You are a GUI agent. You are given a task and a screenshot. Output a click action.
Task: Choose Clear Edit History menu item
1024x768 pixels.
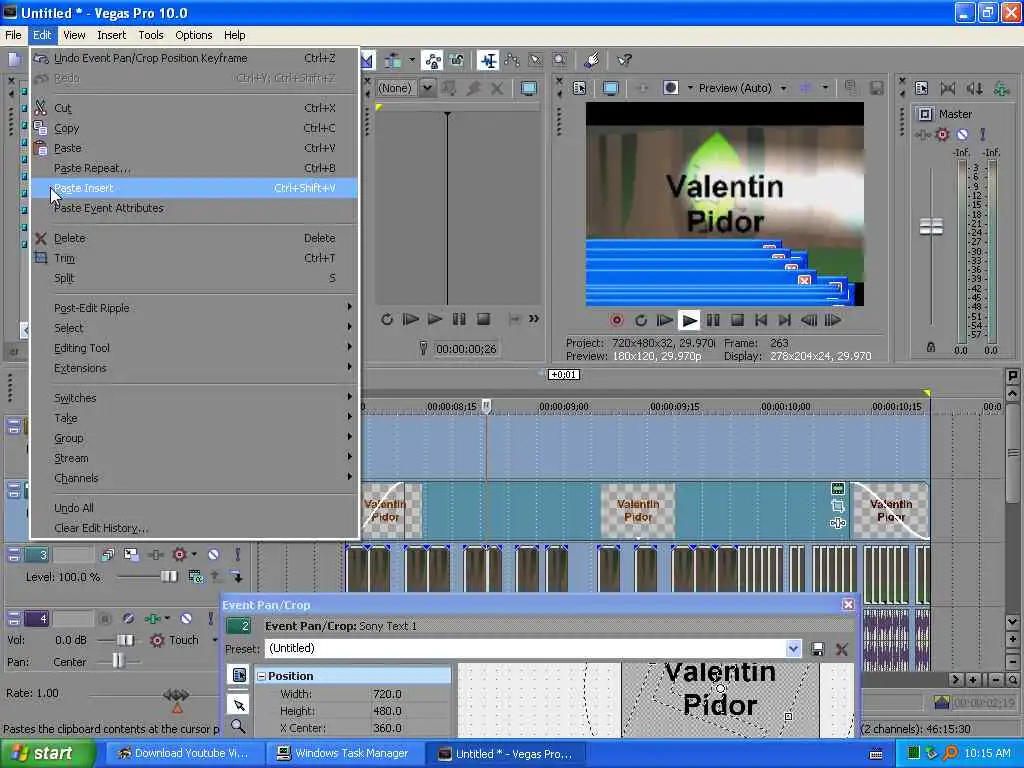[x=194, y=528]
